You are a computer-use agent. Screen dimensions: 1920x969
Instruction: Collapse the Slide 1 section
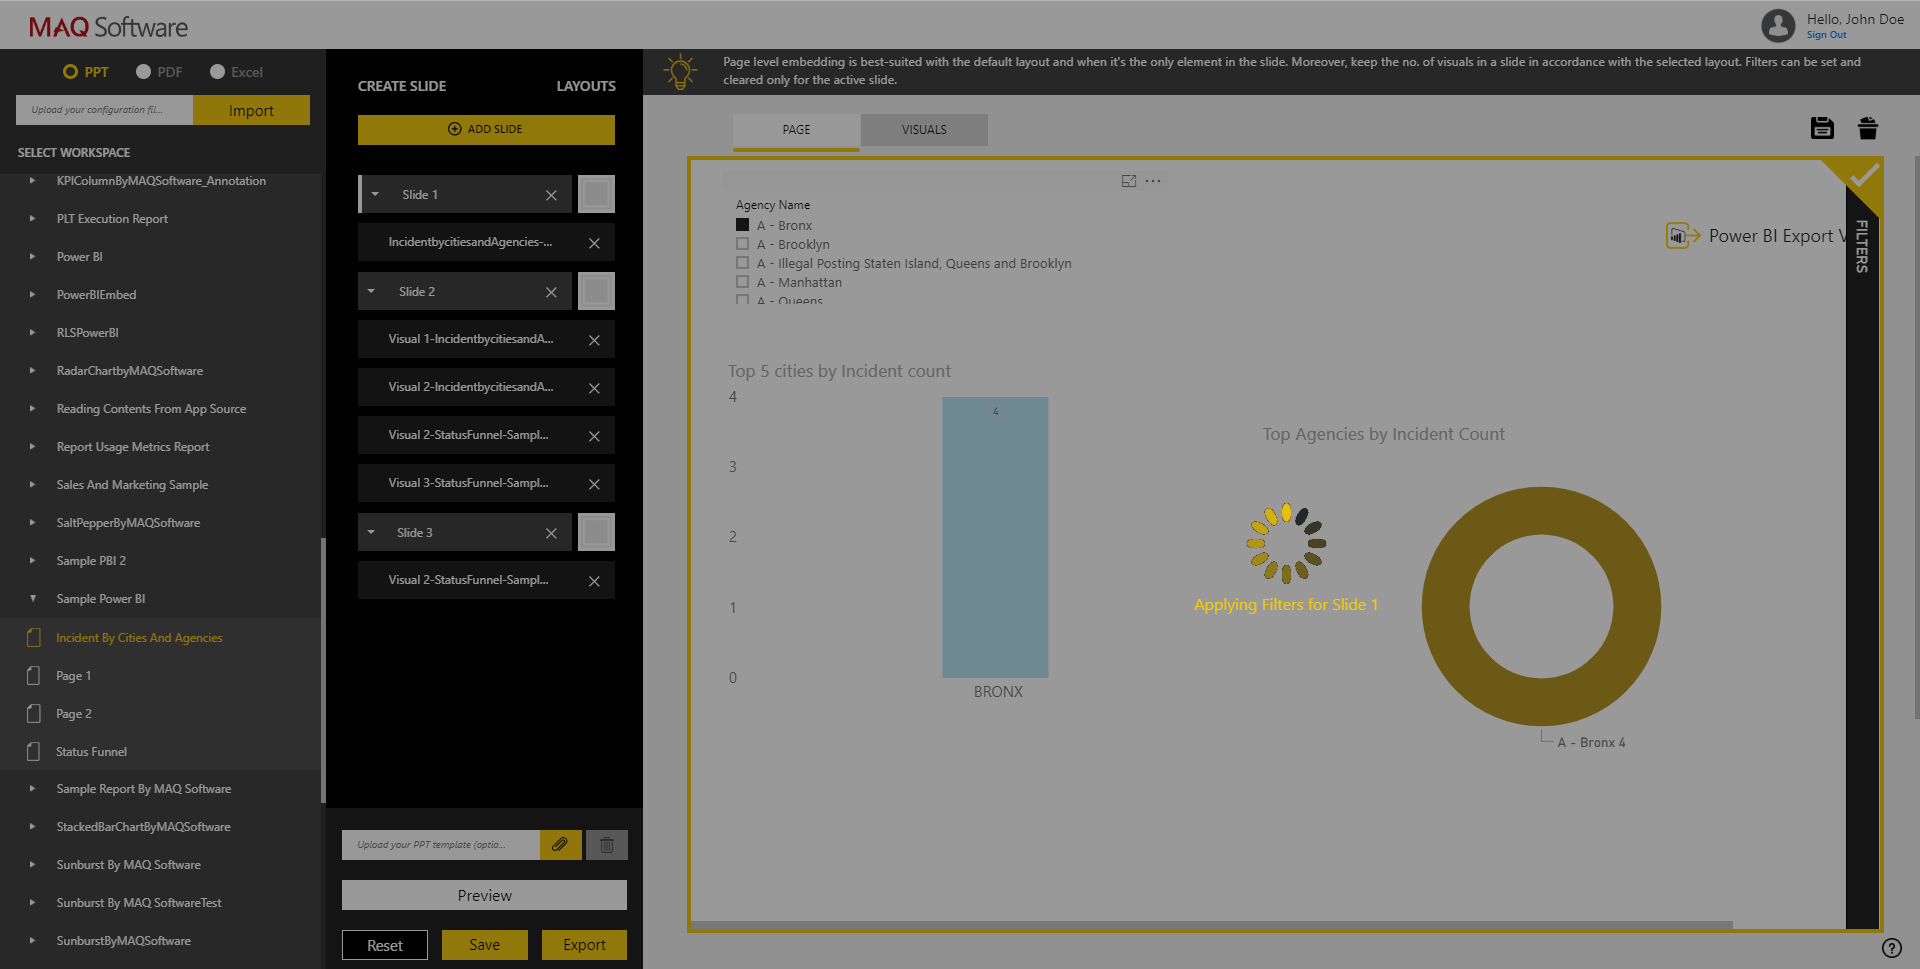375,194
